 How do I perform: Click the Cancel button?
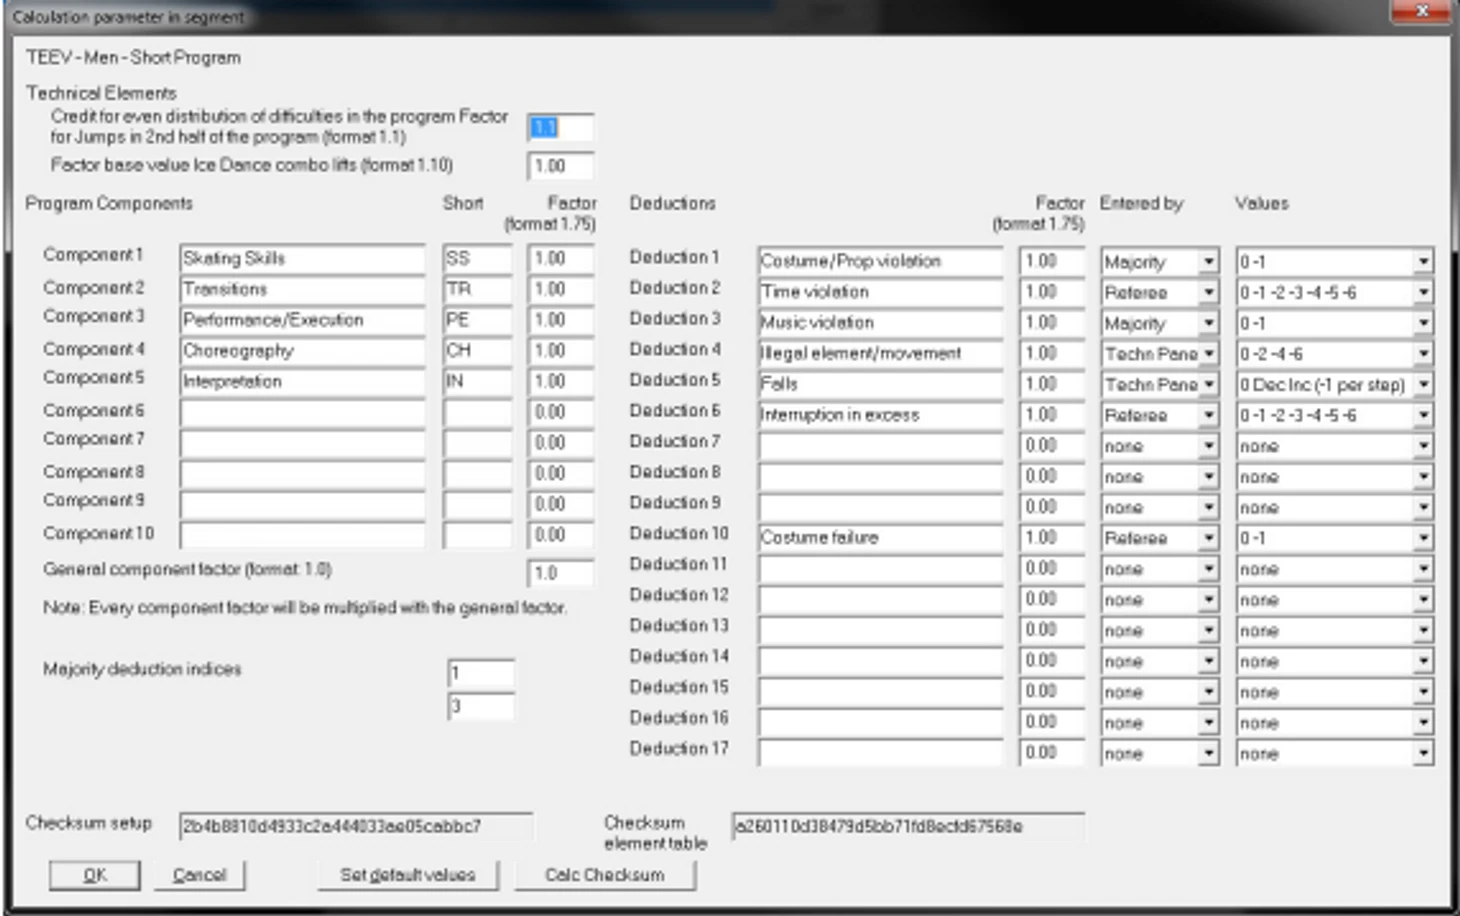tap(199, 875)
